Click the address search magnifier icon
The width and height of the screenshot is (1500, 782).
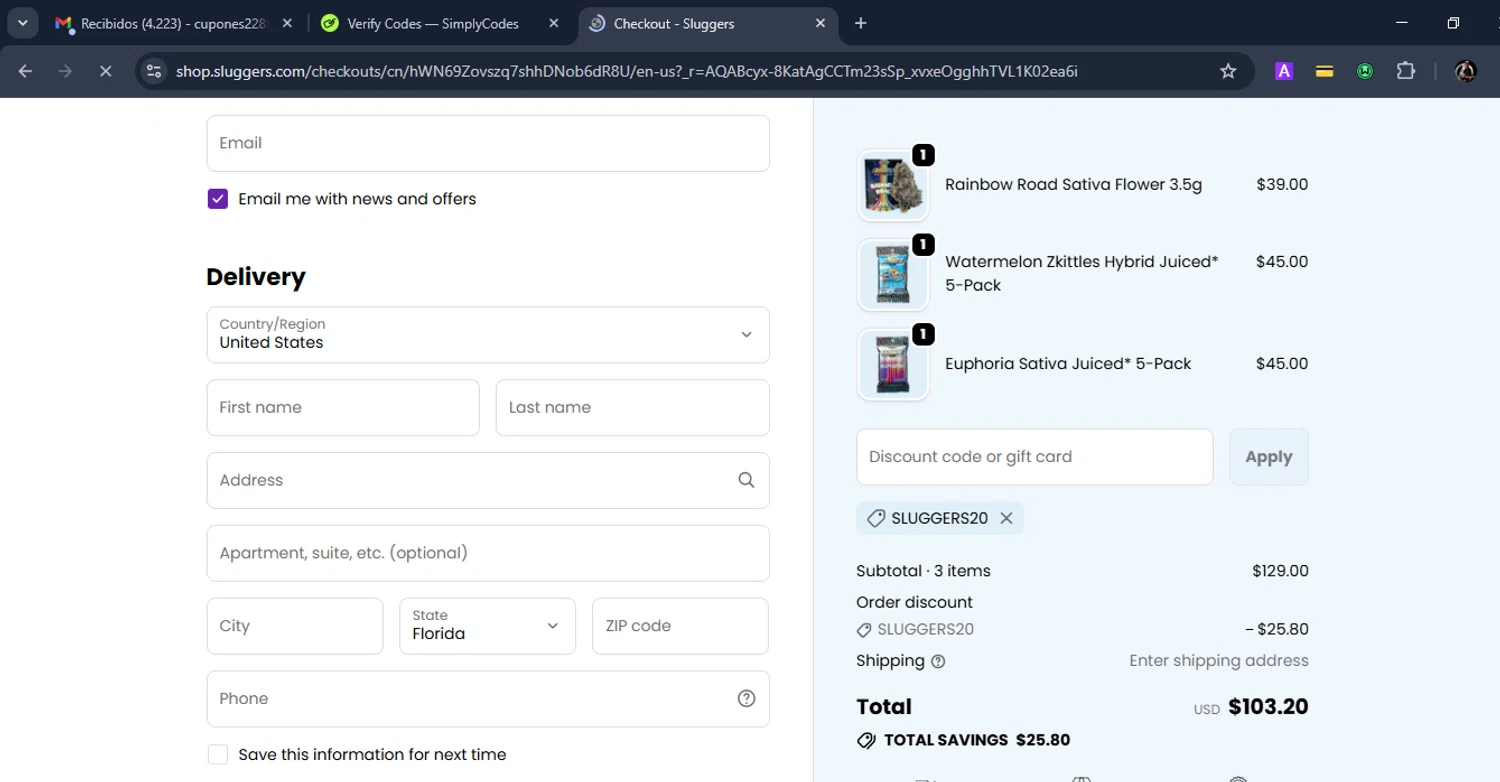coord(746,480)
